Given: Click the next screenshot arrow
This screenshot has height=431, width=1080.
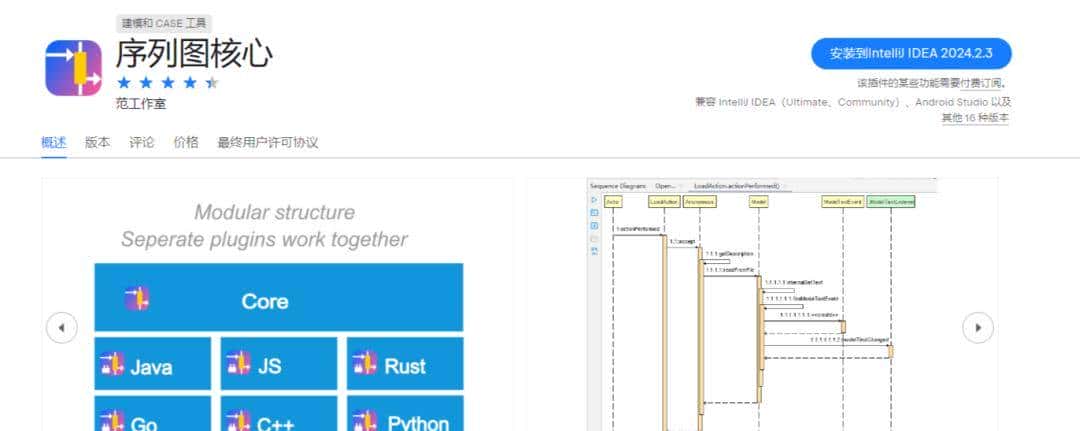Looking at the screenshot, I should [978, 328].
